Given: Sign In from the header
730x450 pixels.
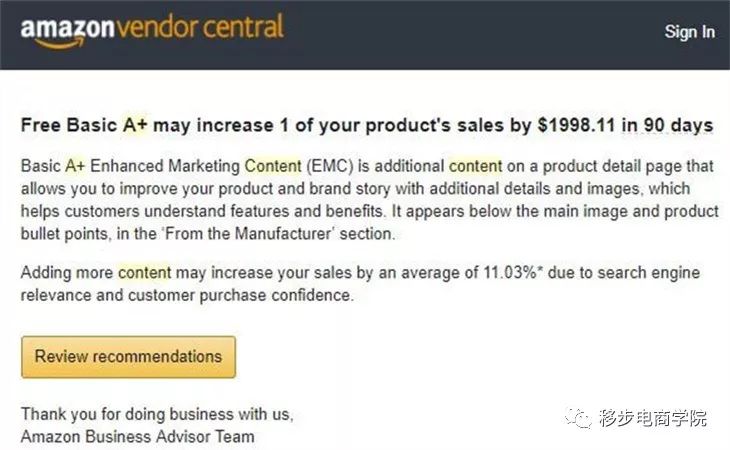Looking at the screenshot, I should [689, 32].
